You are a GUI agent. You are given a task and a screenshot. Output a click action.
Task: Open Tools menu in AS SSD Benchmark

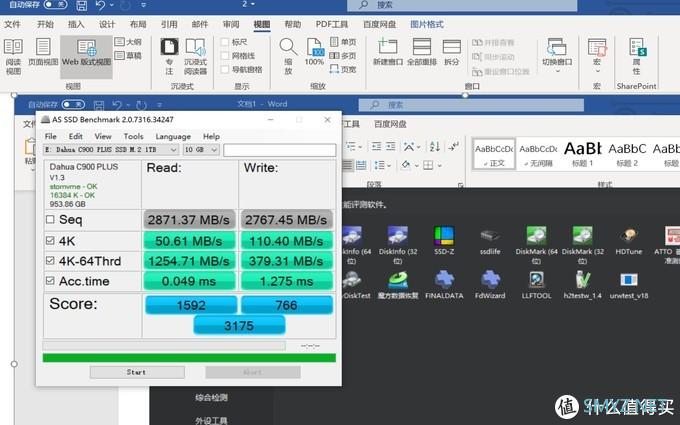click(x=133, y=136)
